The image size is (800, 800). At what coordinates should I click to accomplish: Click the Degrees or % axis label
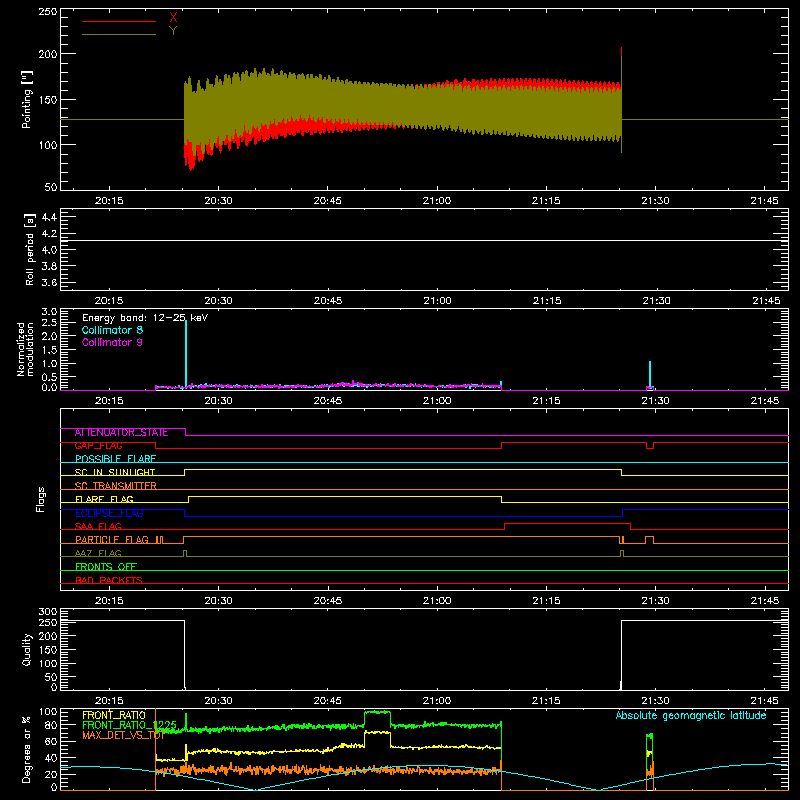click(x=27, y=749)
